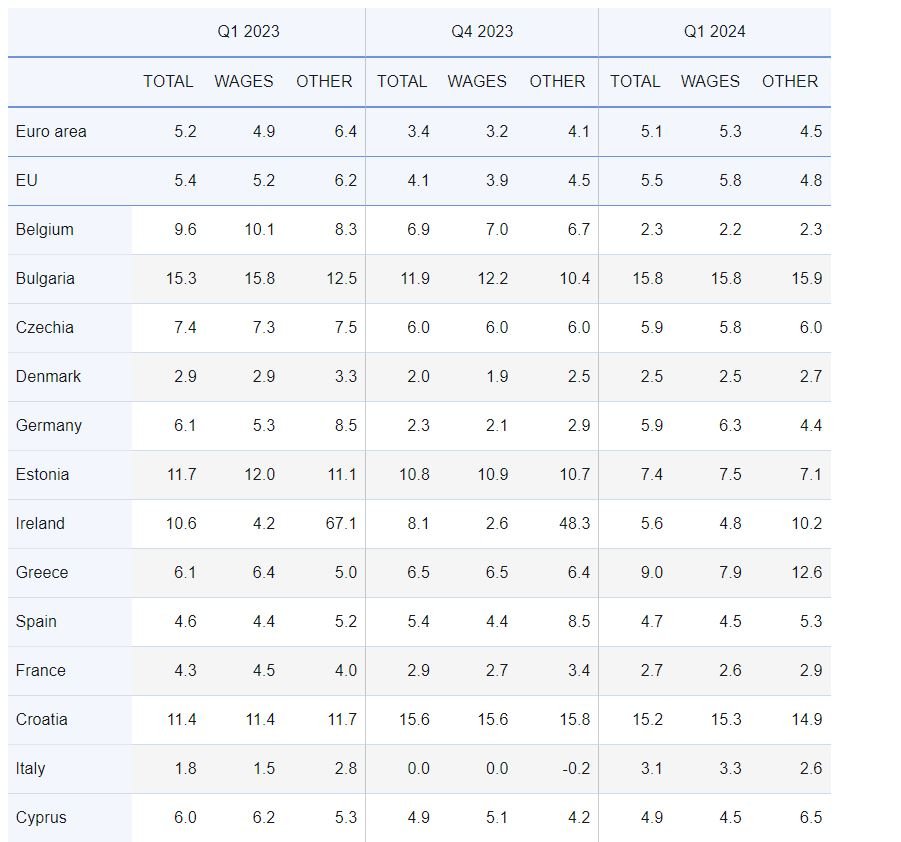Click the Belgium row label
This screenshot has height=842, width=901.
(45, 229)
